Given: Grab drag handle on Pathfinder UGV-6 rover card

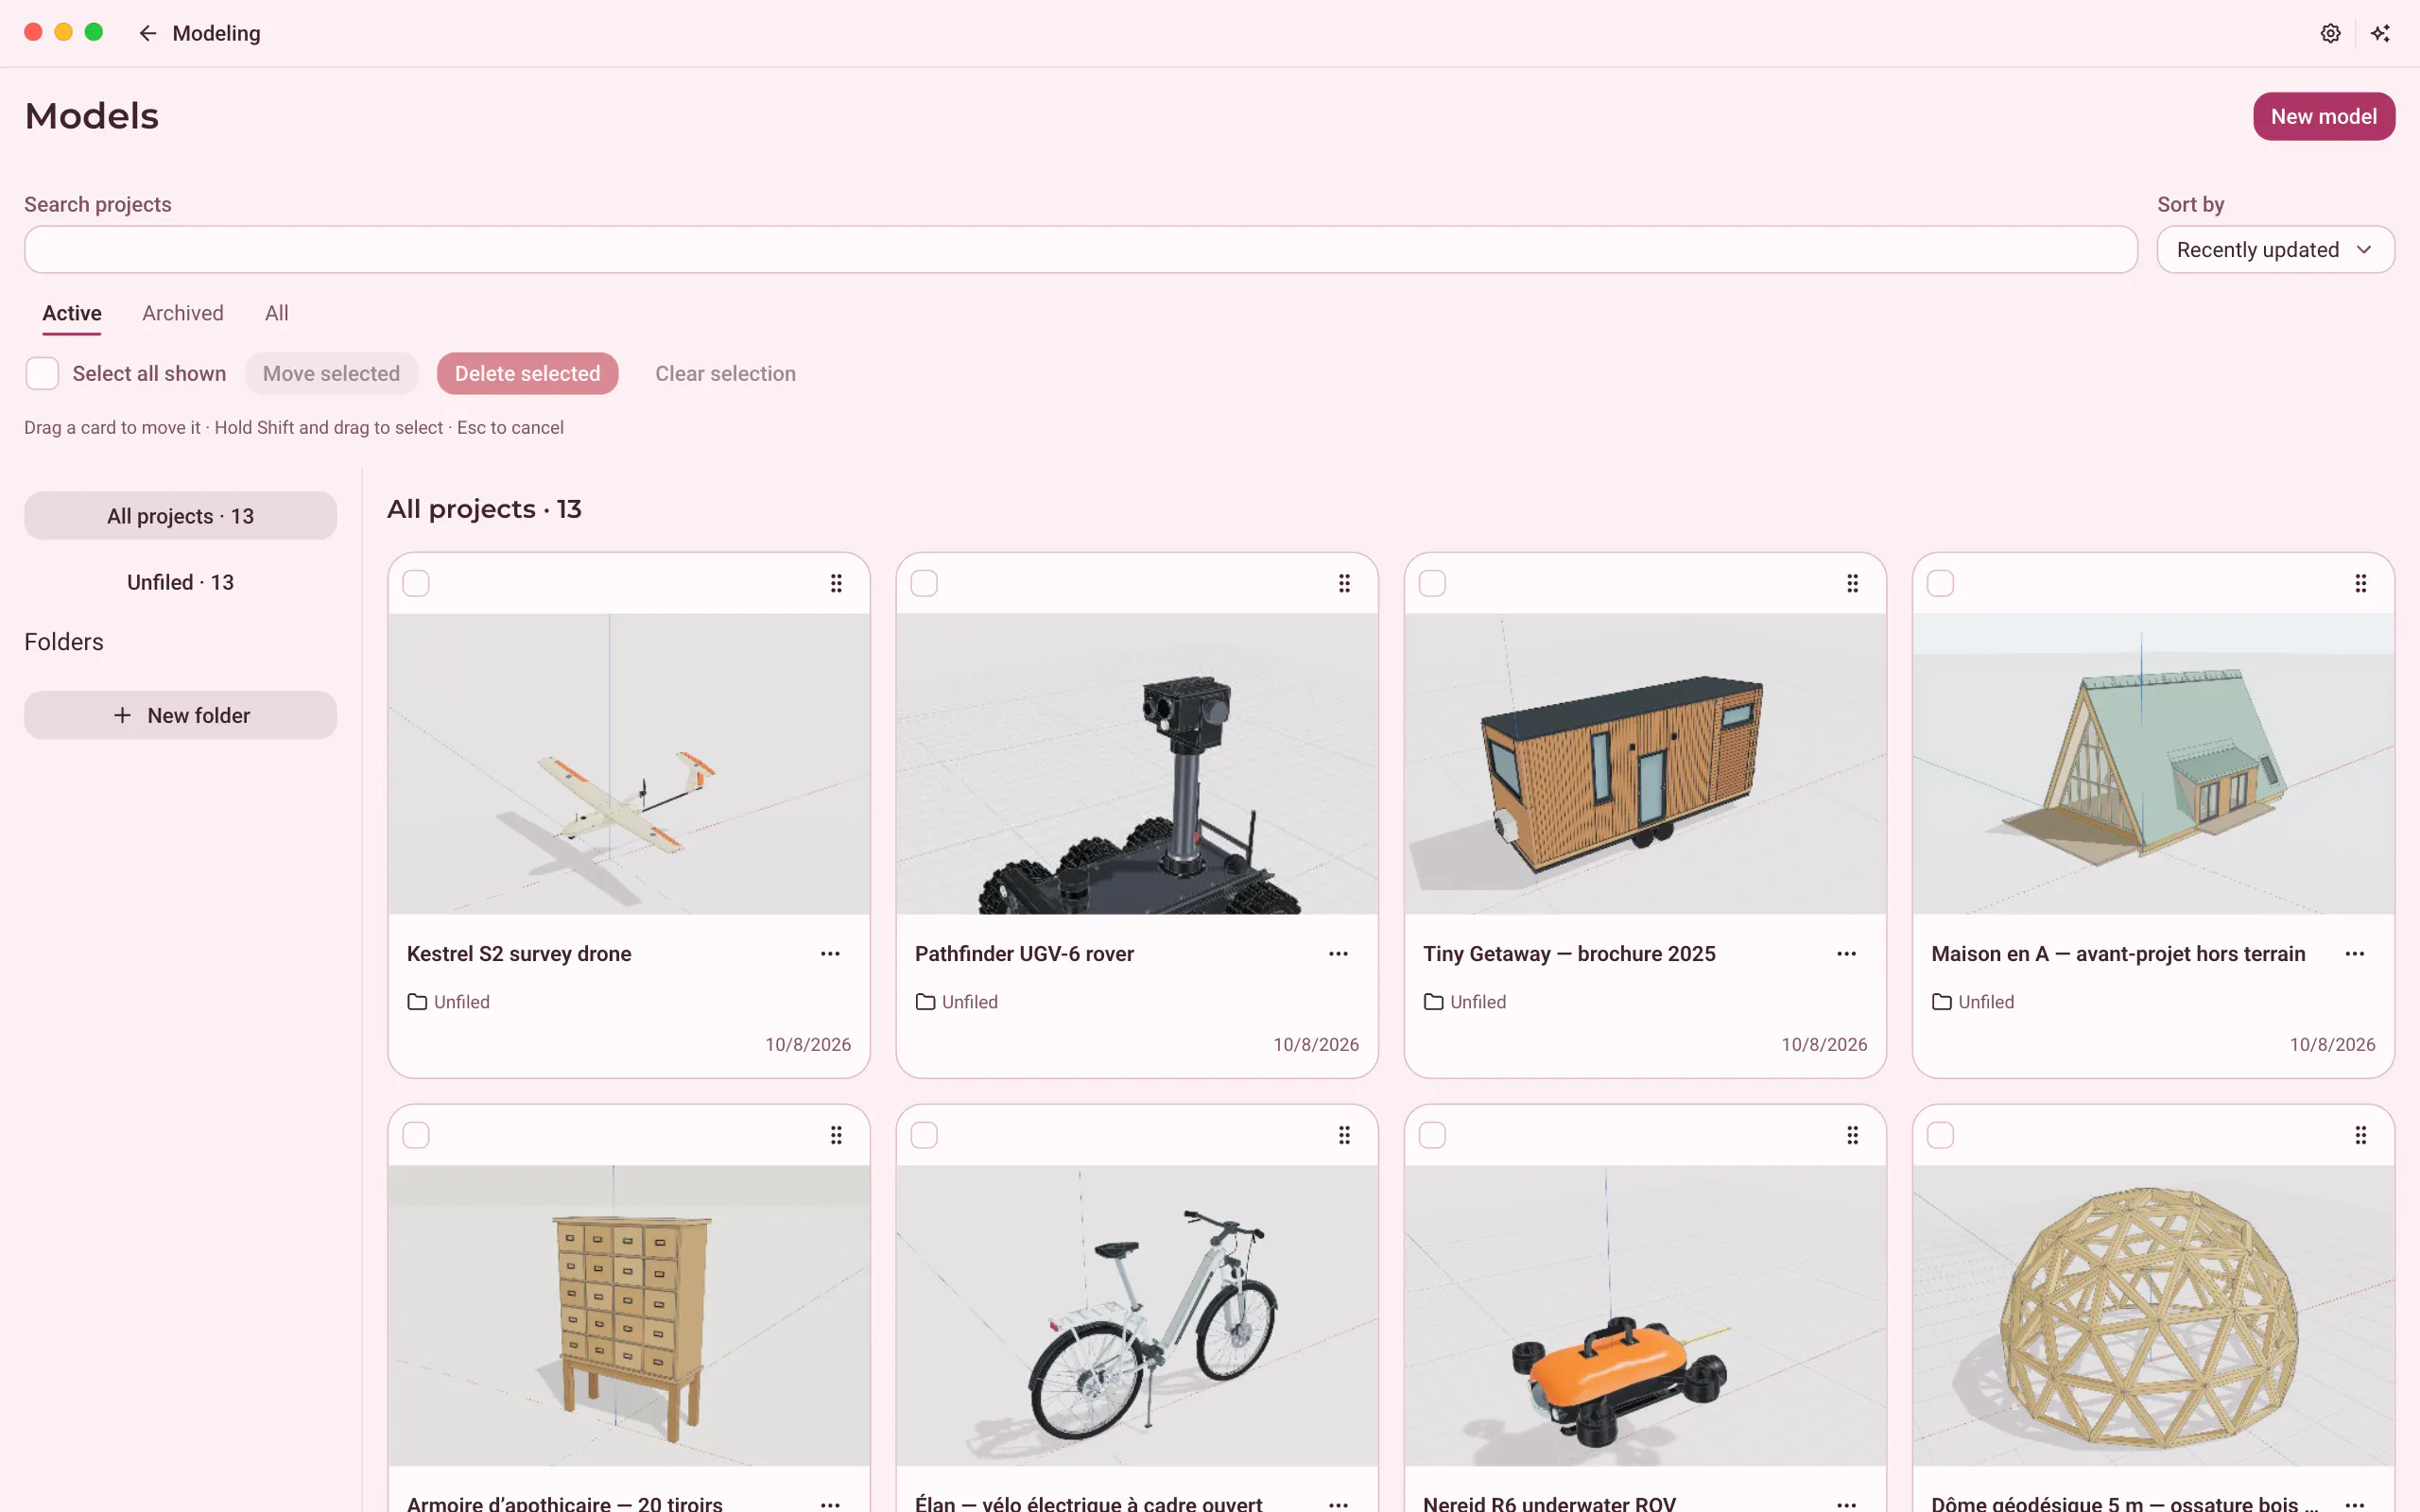Looking at the screenshot, I should 1344,583.
